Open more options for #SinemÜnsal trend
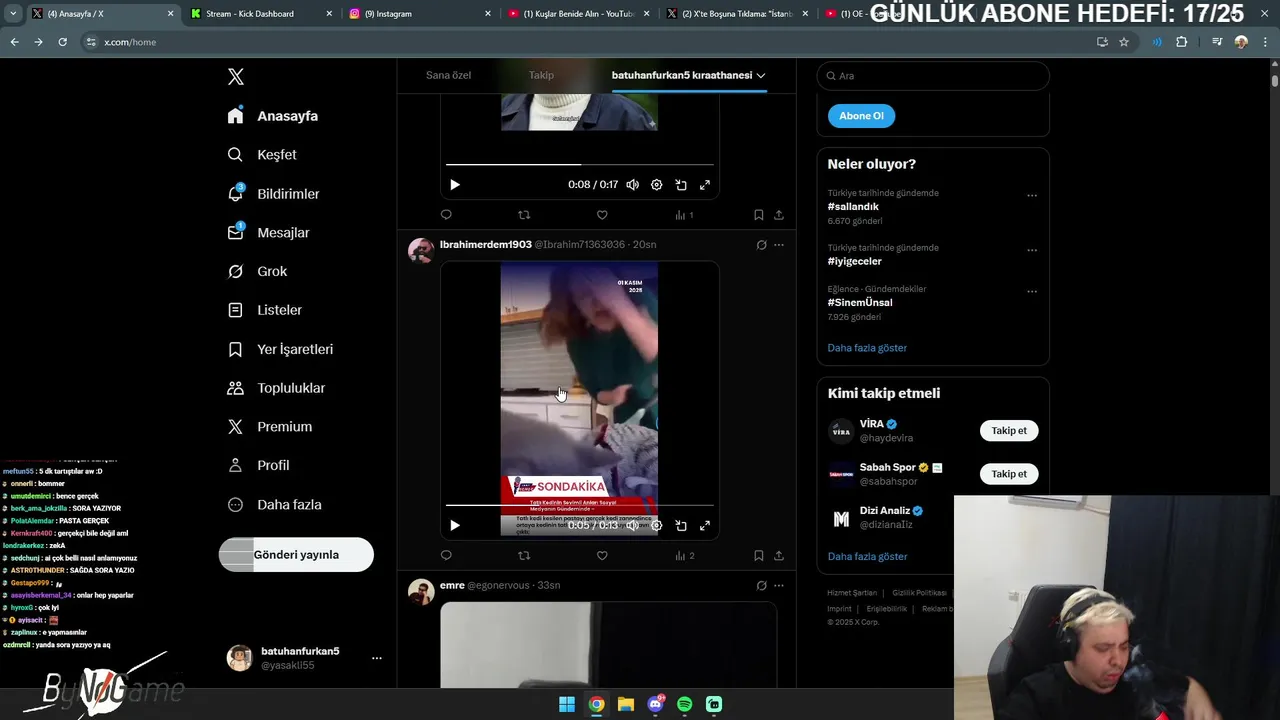Screen dimensions: 1280x720 click(x=1032, y=292)
